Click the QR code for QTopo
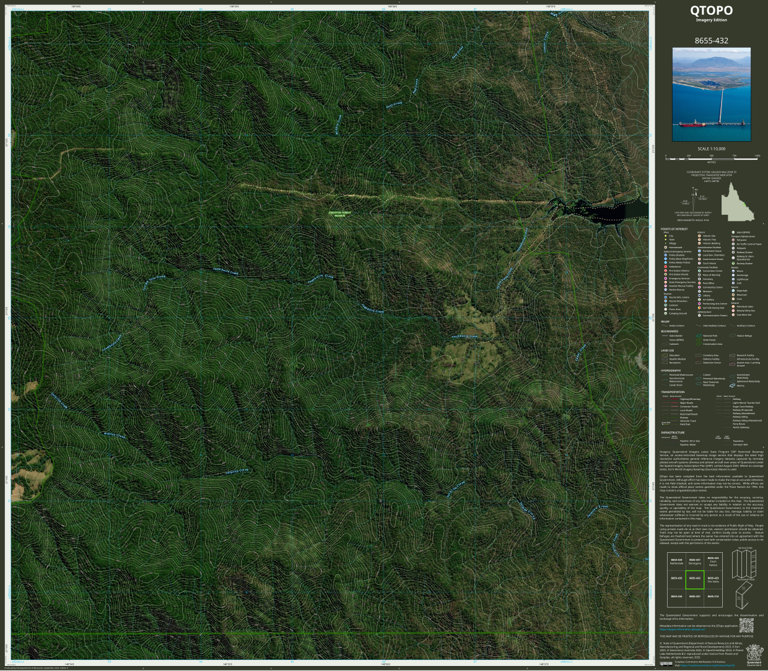 coord(746,625)
